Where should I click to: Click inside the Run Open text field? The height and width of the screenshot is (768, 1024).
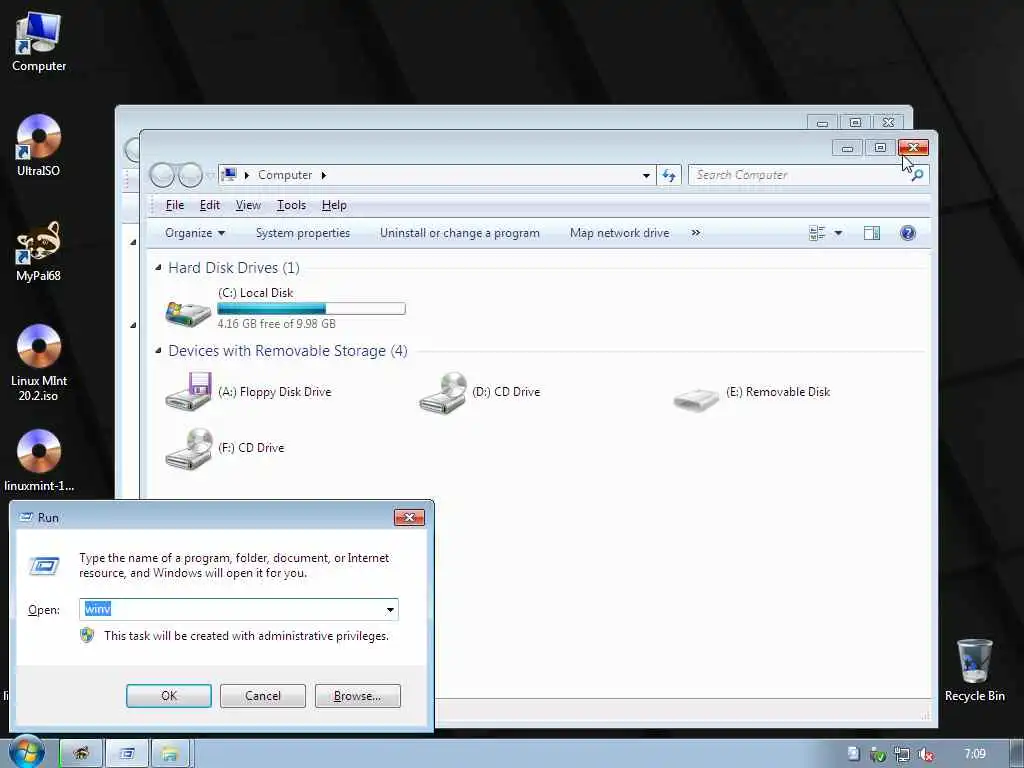[x=231, y=610]
